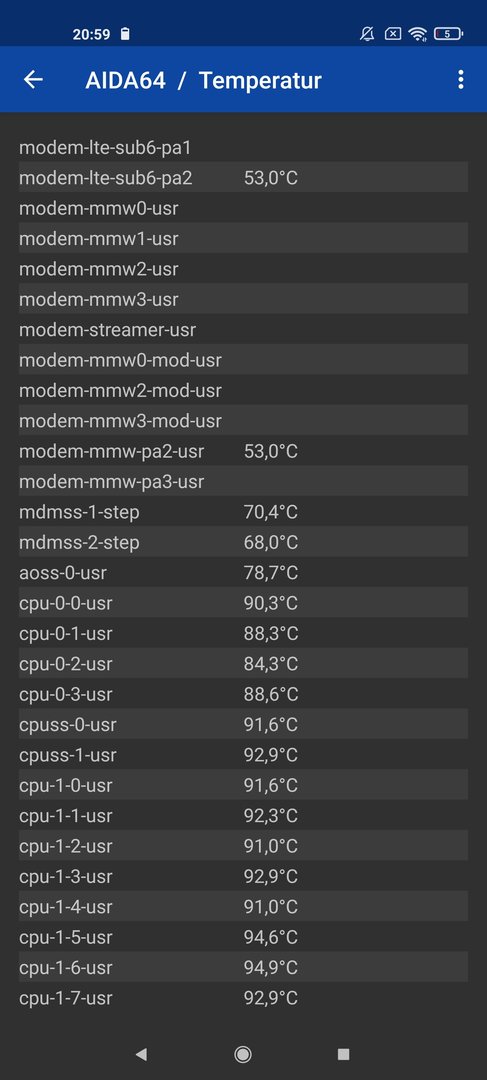Select the cpu-1-6-usr 94,9°C row
487x1080 pixels.
coord(243,968)
